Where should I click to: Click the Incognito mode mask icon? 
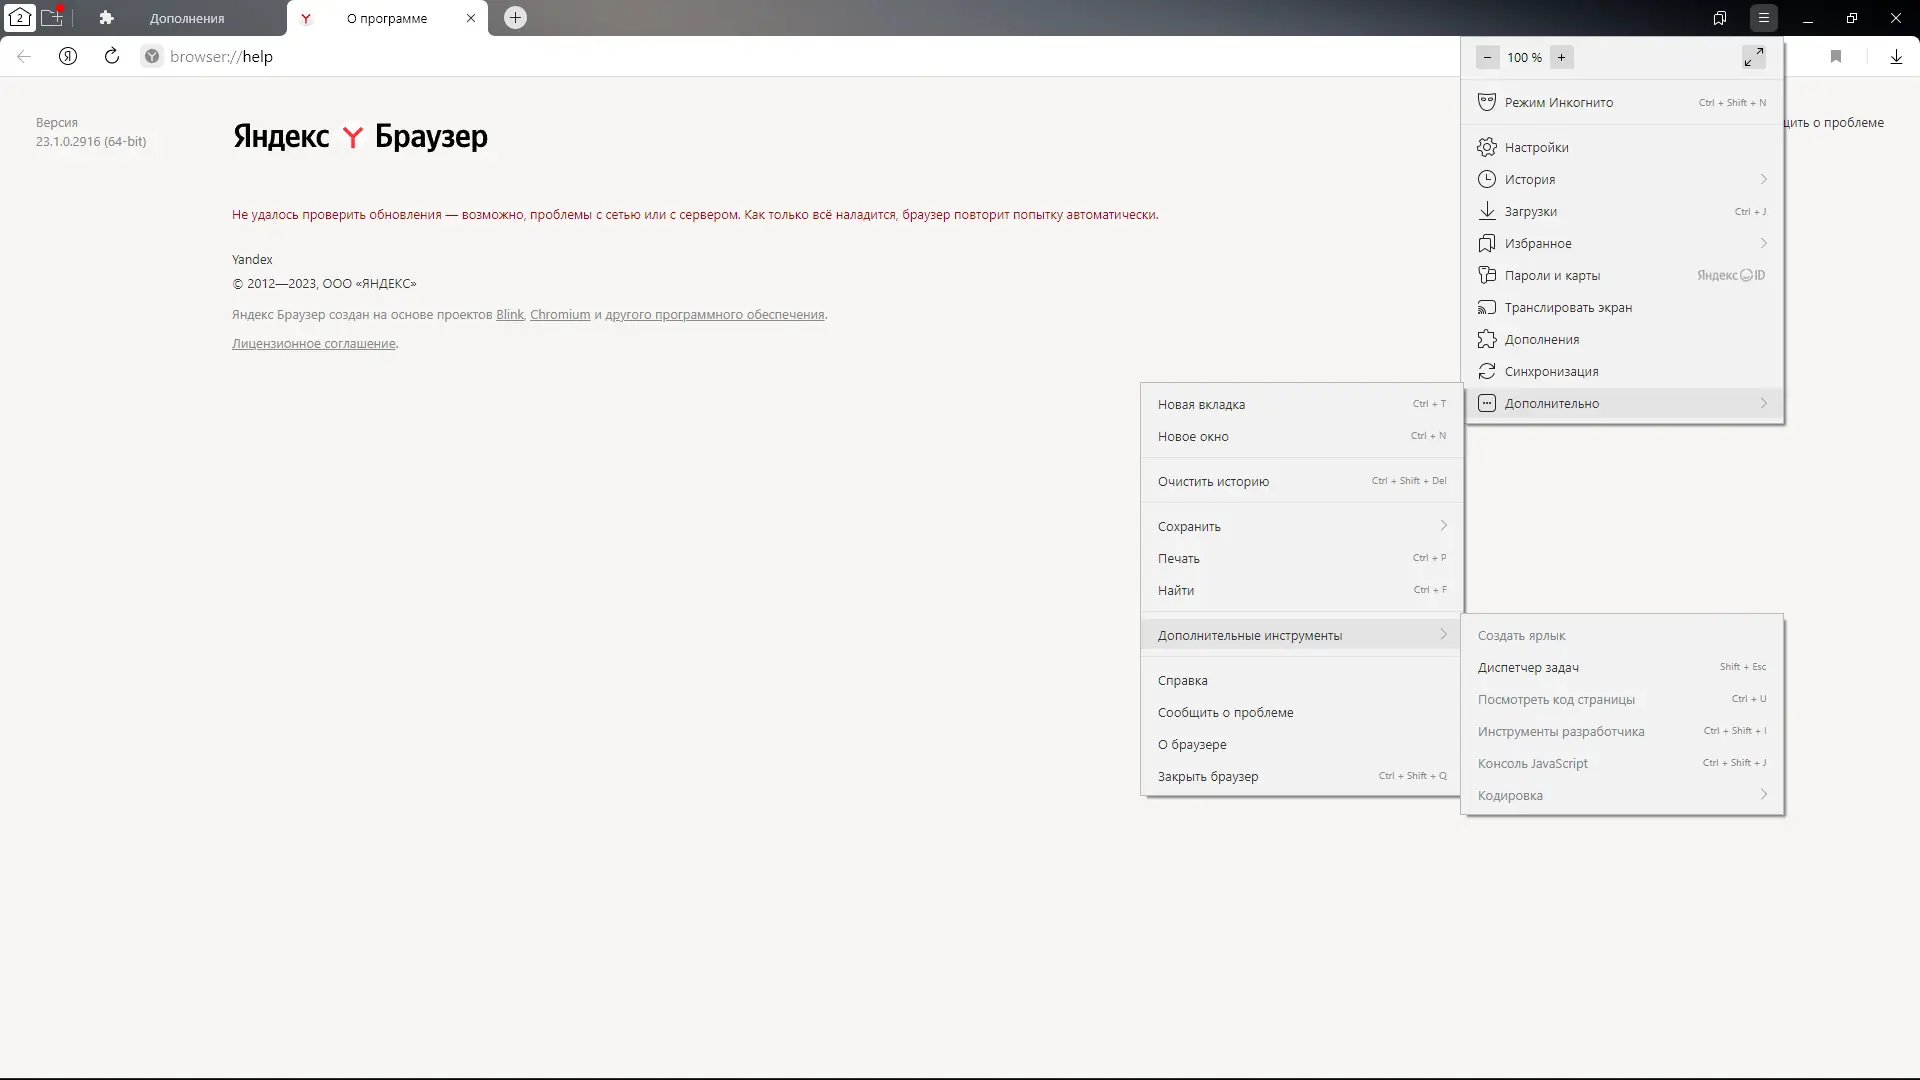point(1487,102)
